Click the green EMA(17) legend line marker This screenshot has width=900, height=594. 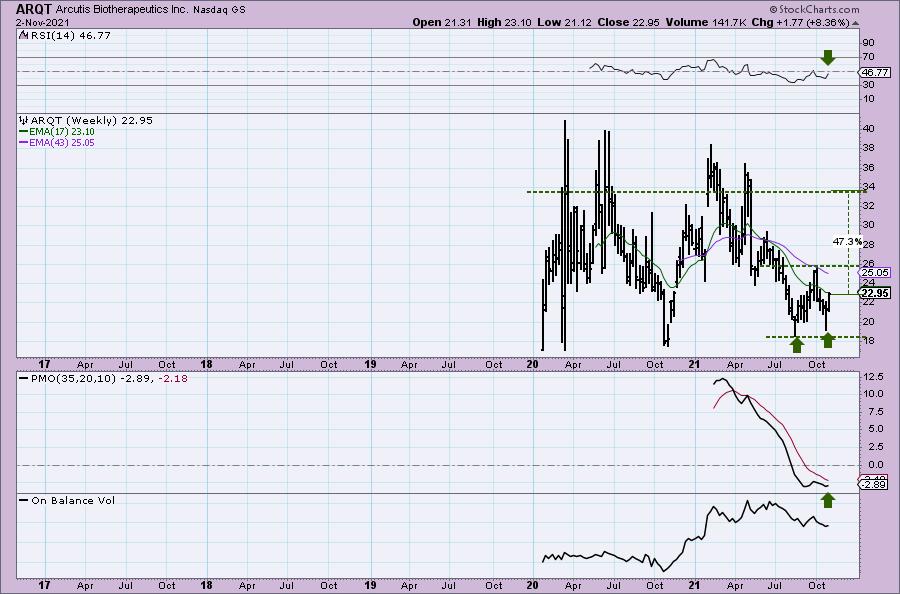pos(24,131)
